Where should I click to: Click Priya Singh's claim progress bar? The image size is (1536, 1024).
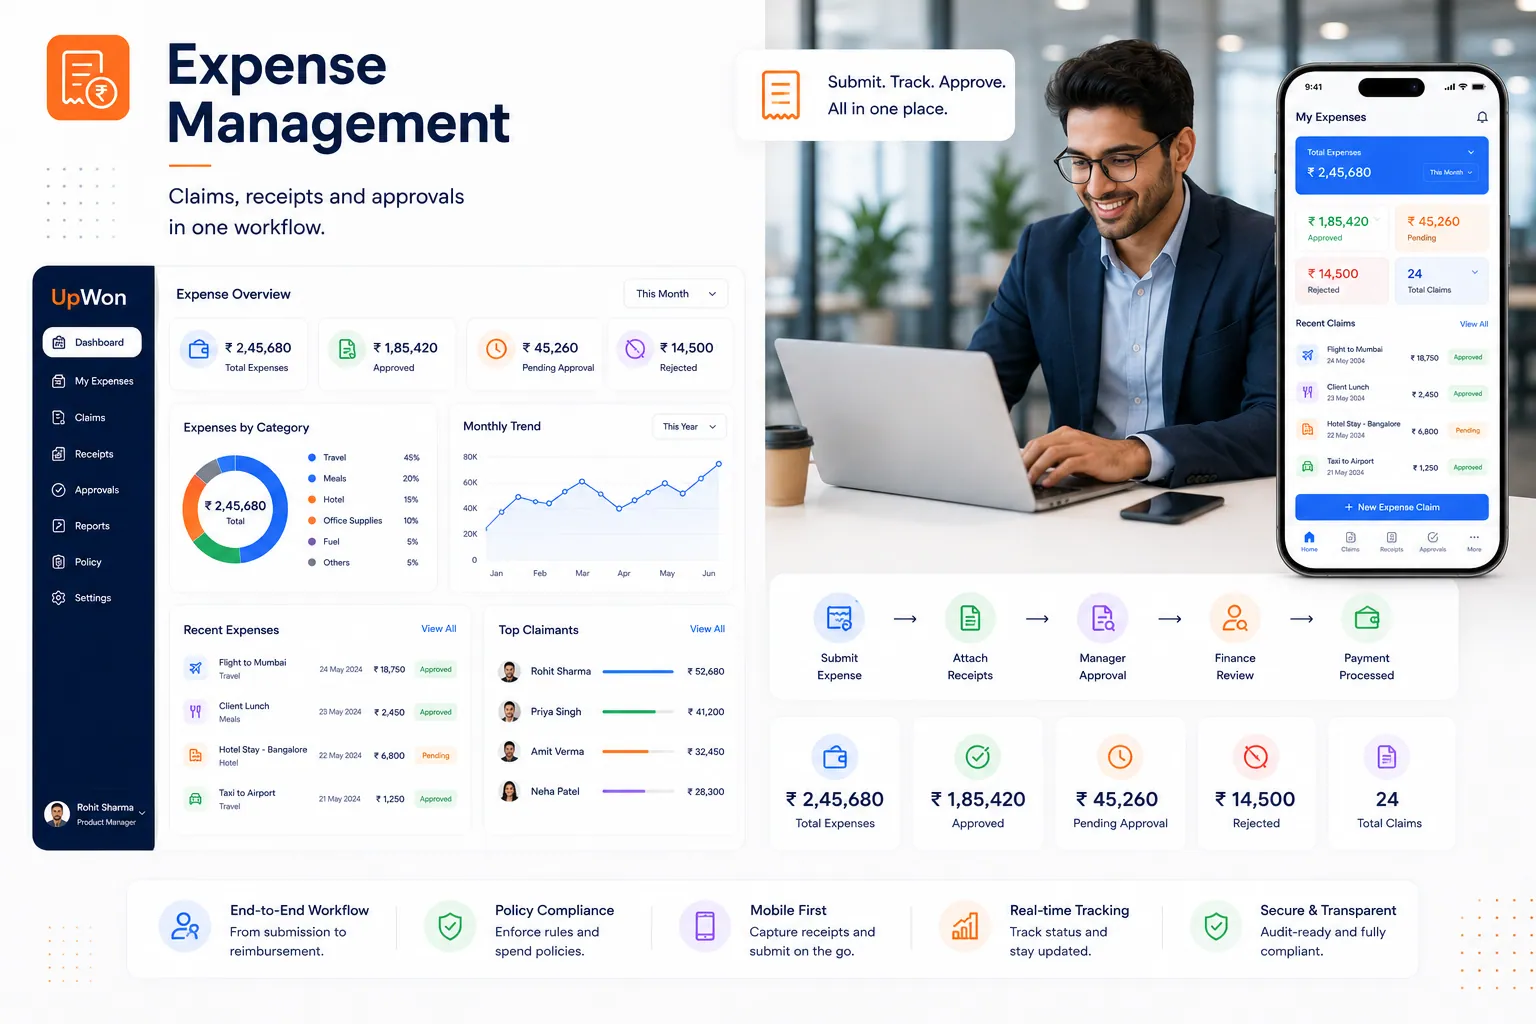coord(638,711)
